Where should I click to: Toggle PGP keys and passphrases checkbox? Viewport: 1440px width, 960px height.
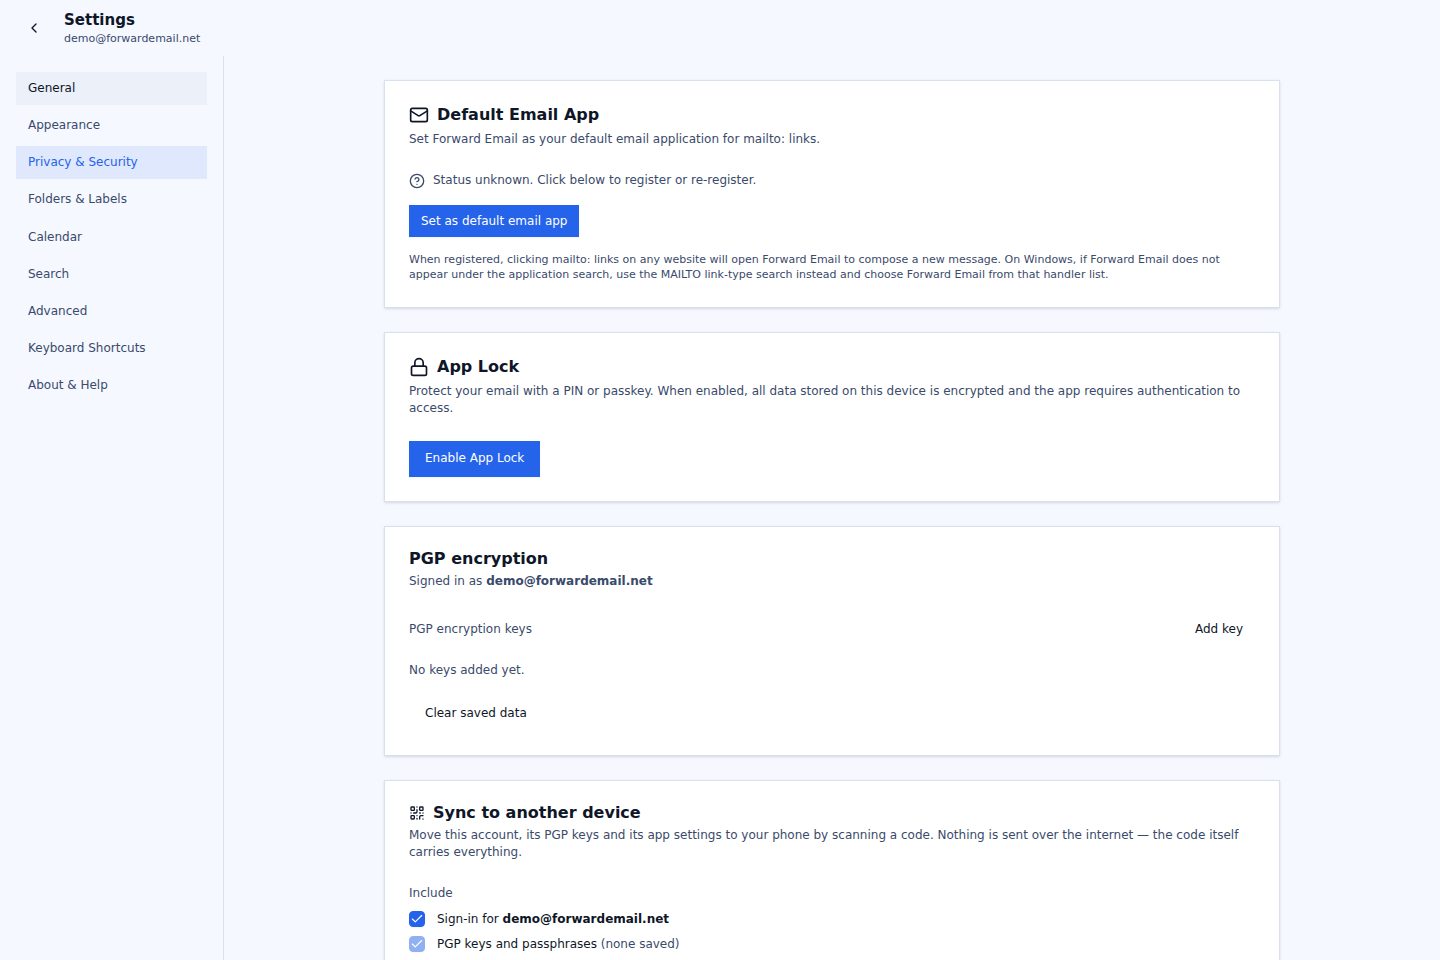coord(417,944)
